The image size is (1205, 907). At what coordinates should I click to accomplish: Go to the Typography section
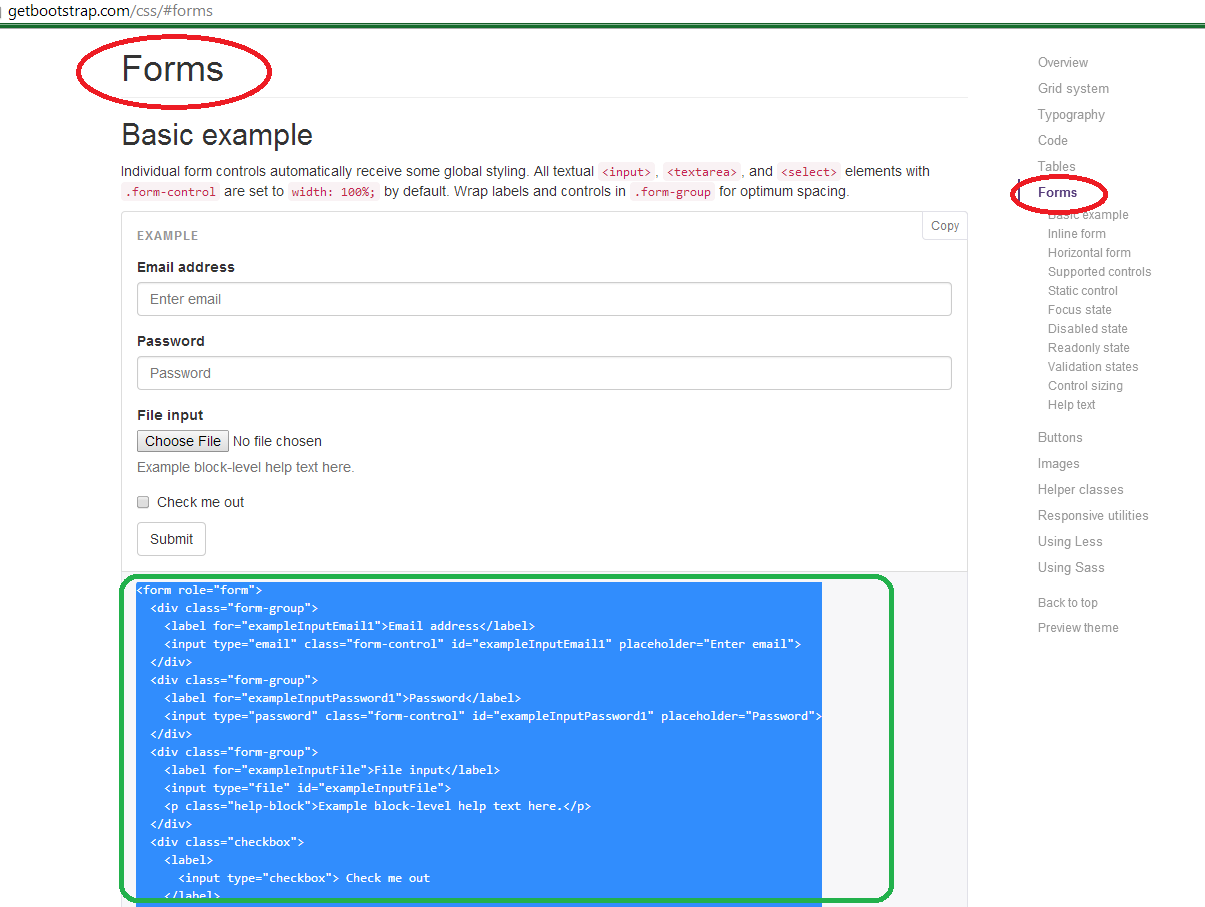tap(1071, 114)
